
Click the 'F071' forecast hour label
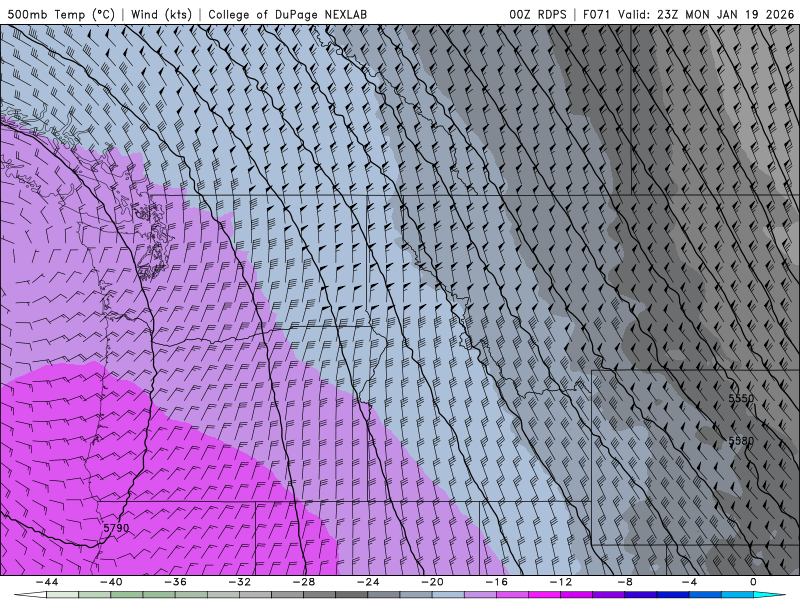596,14
